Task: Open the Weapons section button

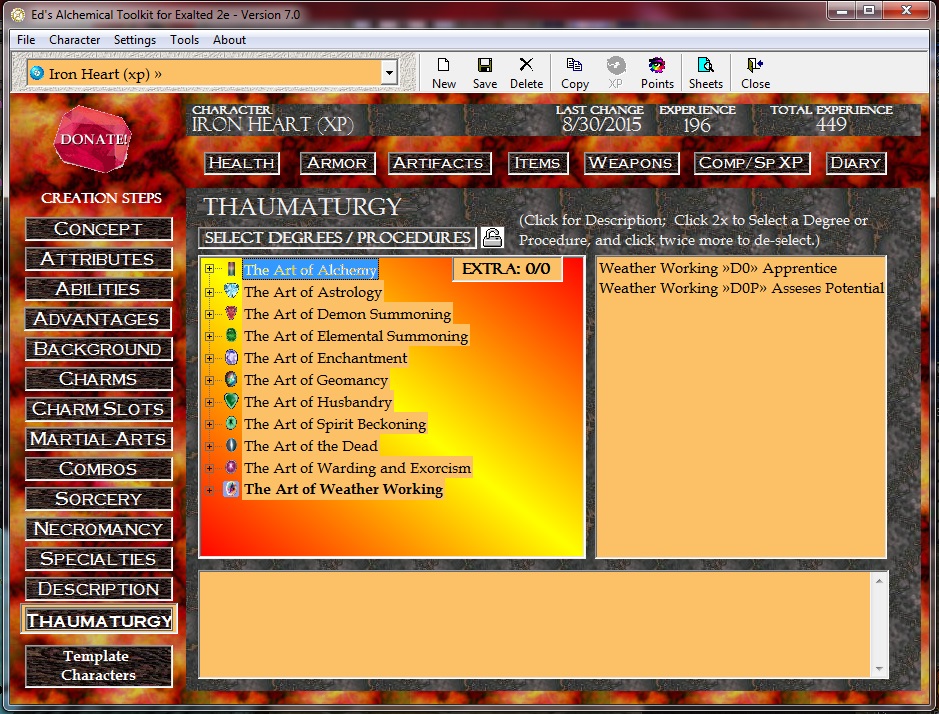Action: [x=631, y=163]
